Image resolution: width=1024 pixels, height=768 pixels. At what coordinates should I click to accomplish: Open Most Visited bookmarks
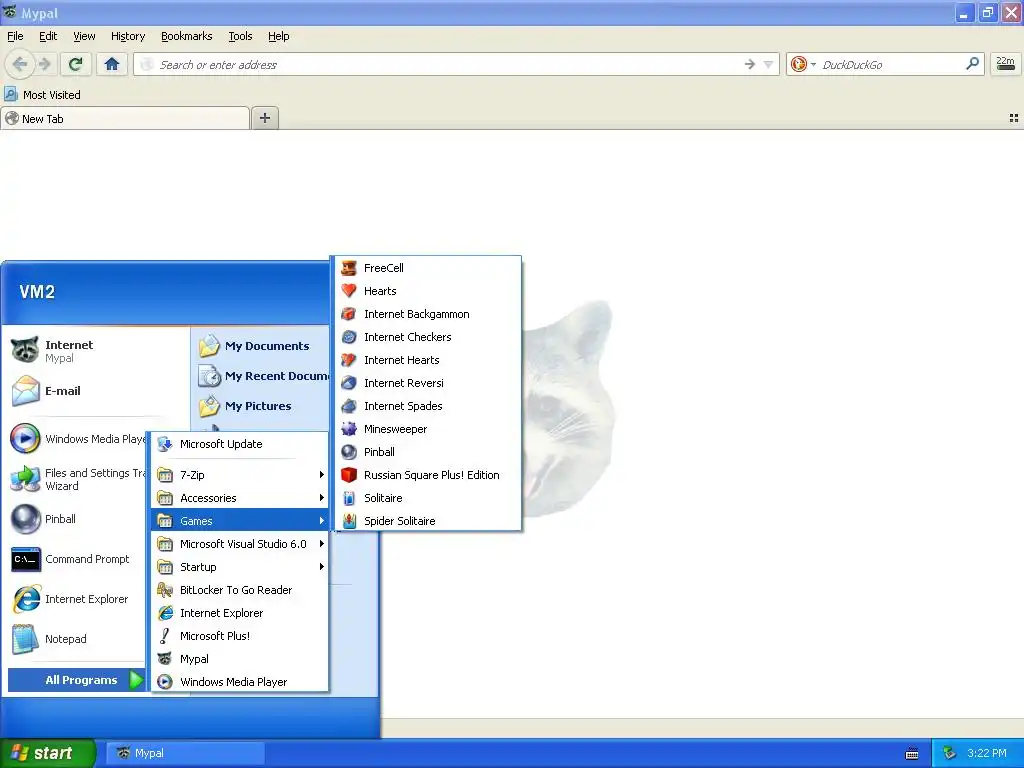pyautogui.click(x=42, y=95)
